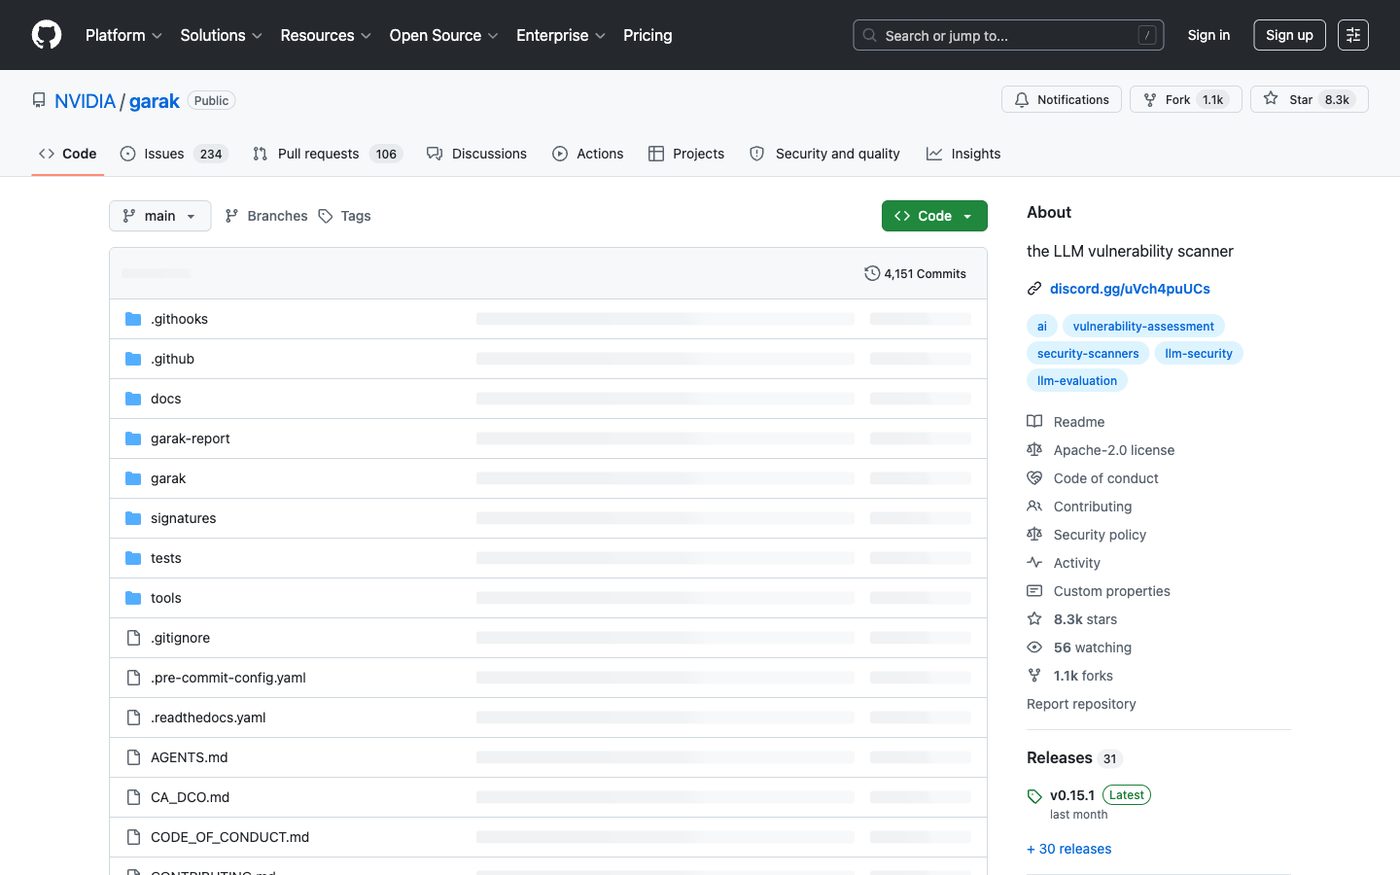The height and width of the screenshot is (875, 1400).
Task: Open the 4,151 Commits history
Action: [915, 273]
